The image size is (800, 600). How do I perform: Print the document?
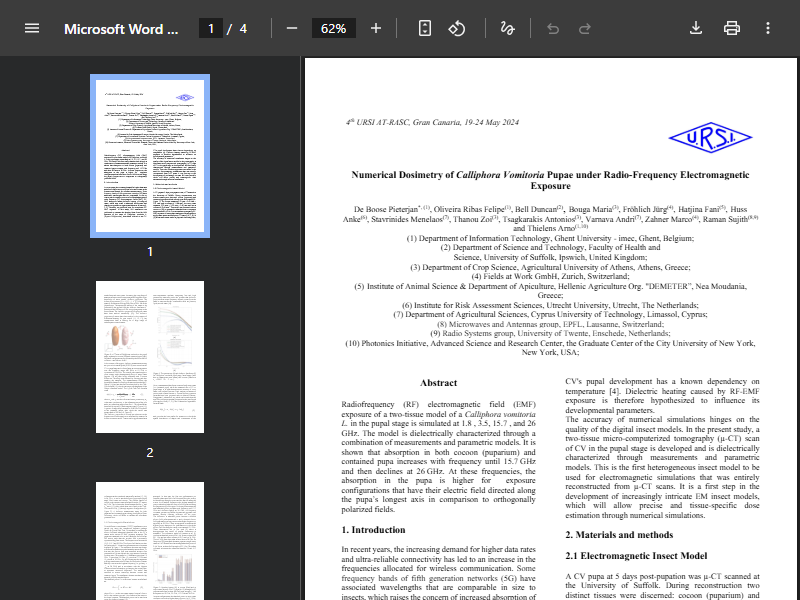click(x=732, y=28)
